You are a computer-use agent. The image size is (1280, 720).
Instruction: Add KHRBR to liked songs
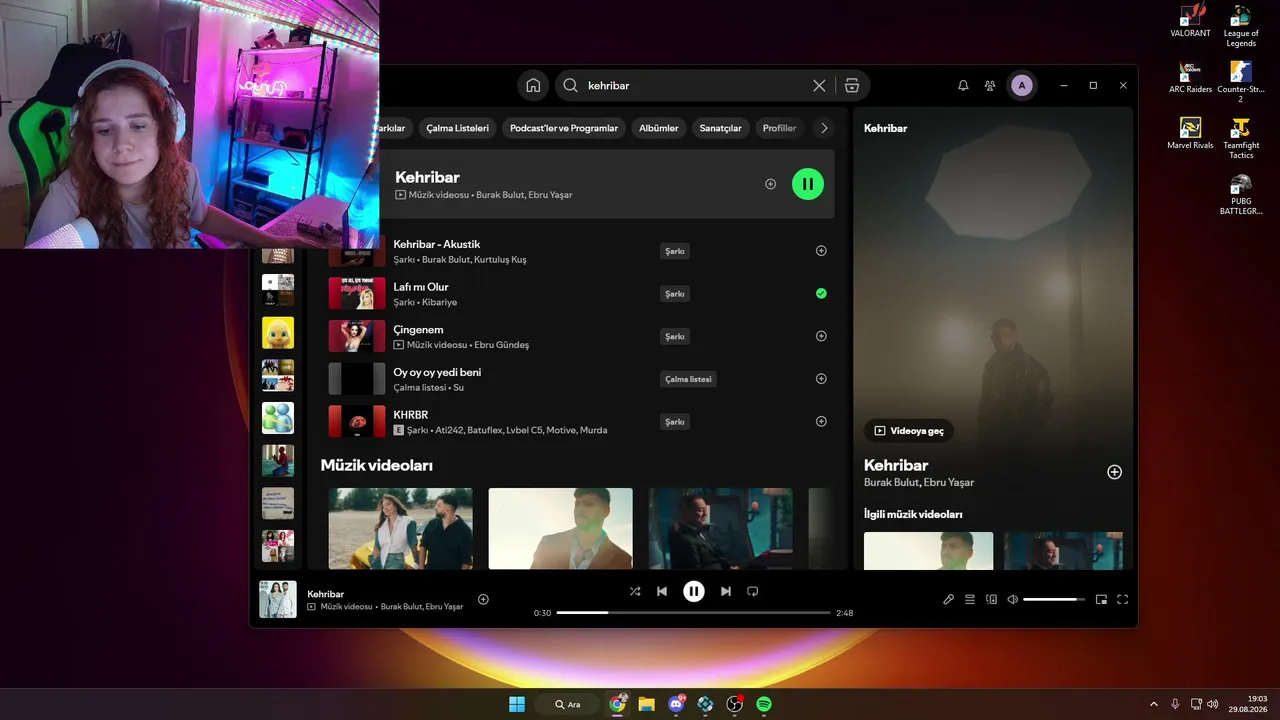821,421
